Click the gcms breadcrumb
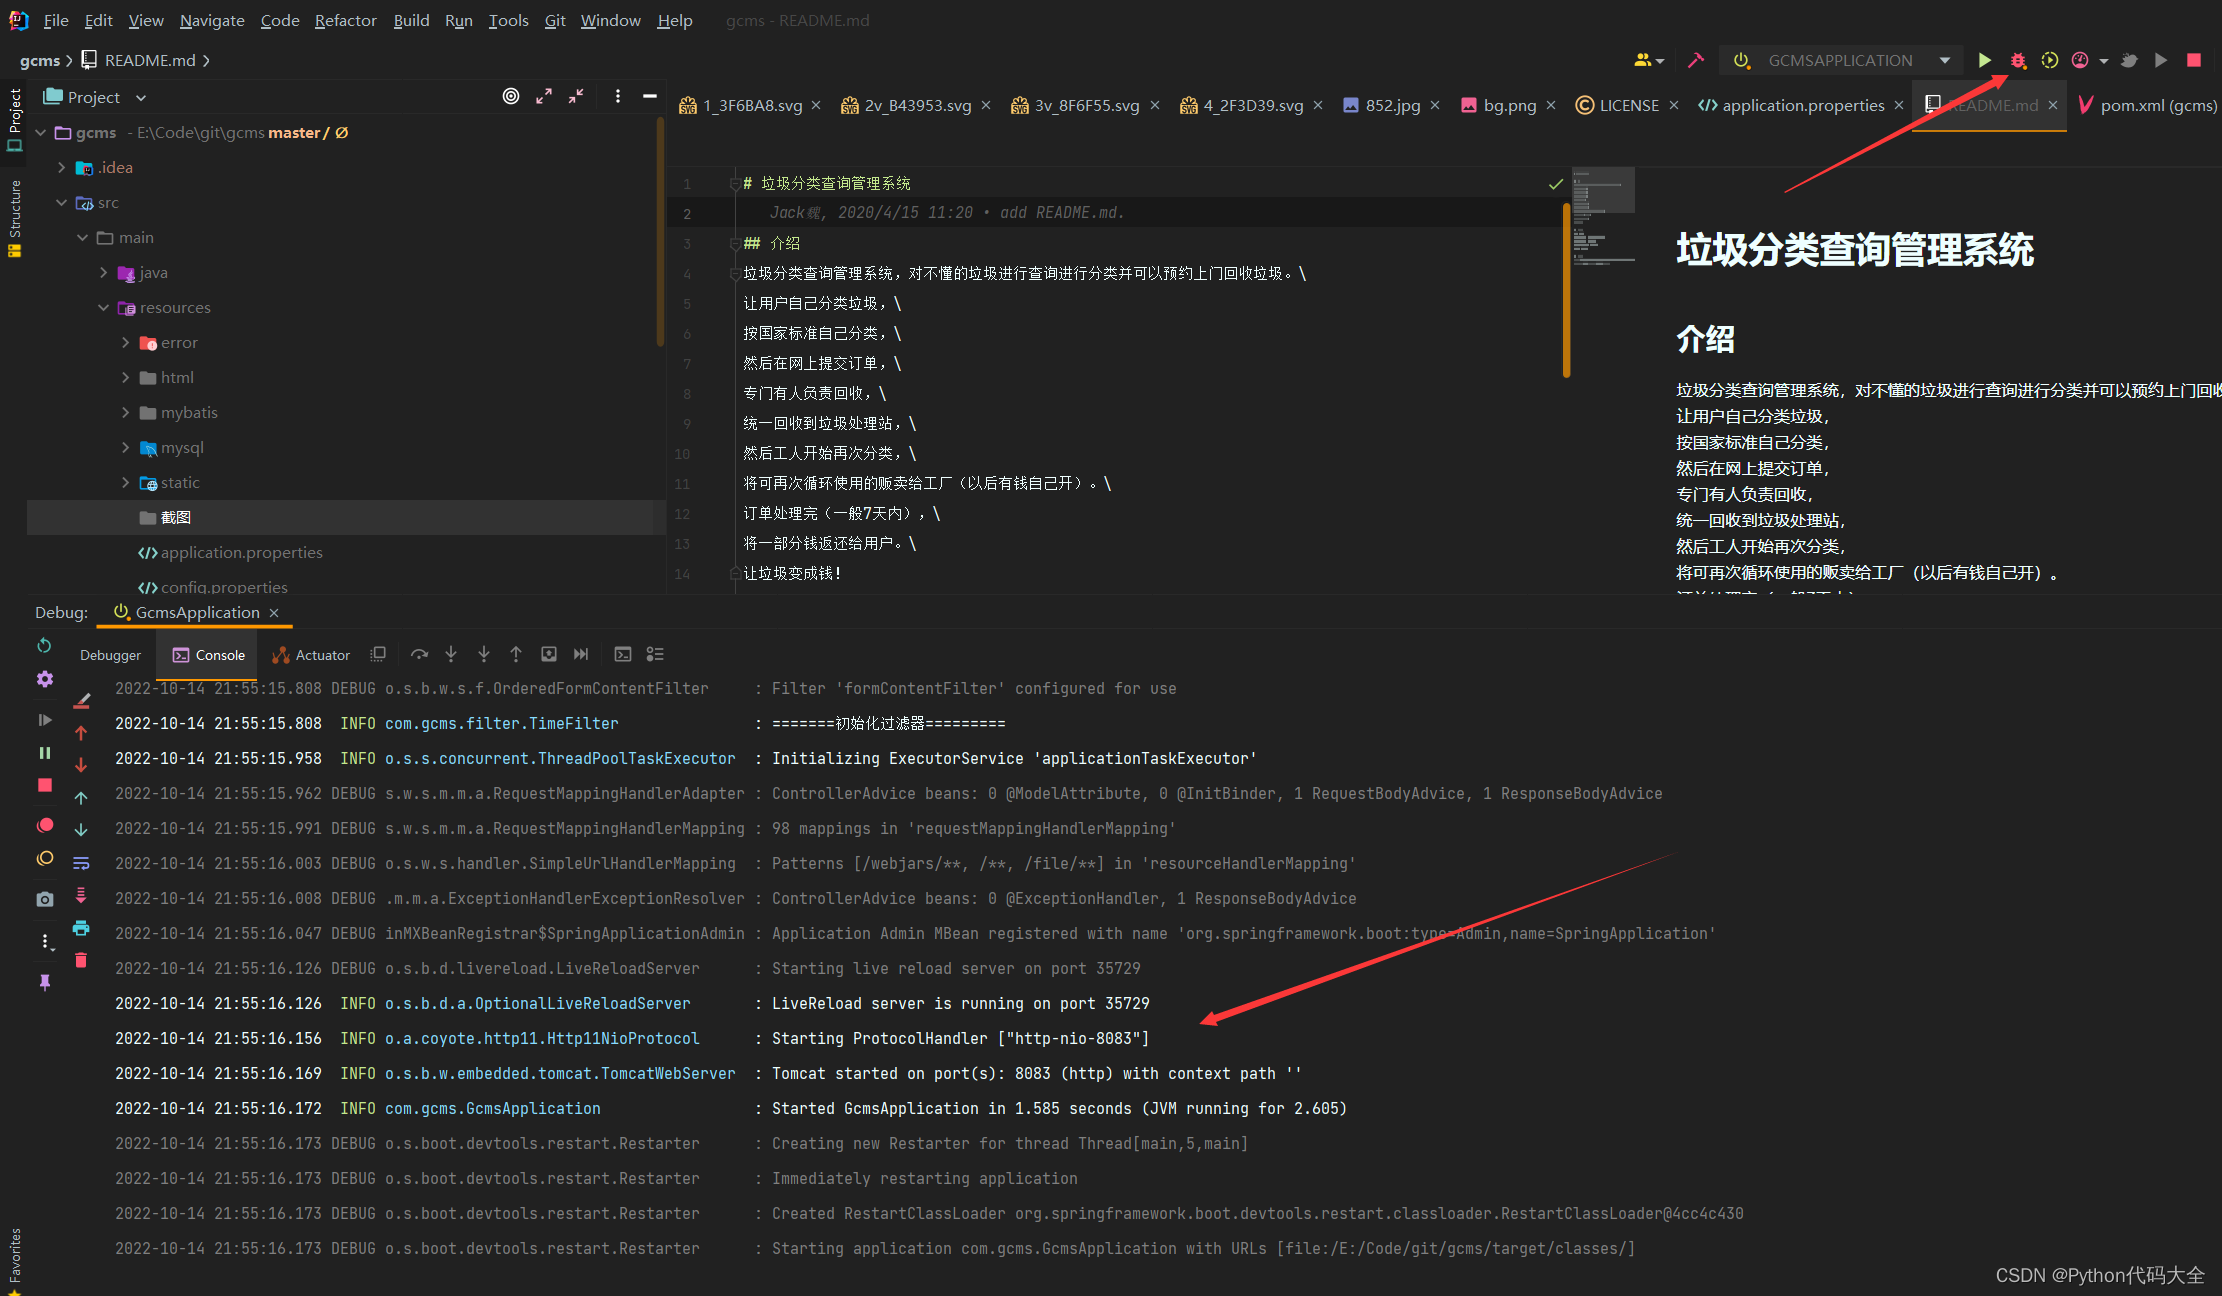Viewport: 2222px width, 1296px height. [40, 60]
